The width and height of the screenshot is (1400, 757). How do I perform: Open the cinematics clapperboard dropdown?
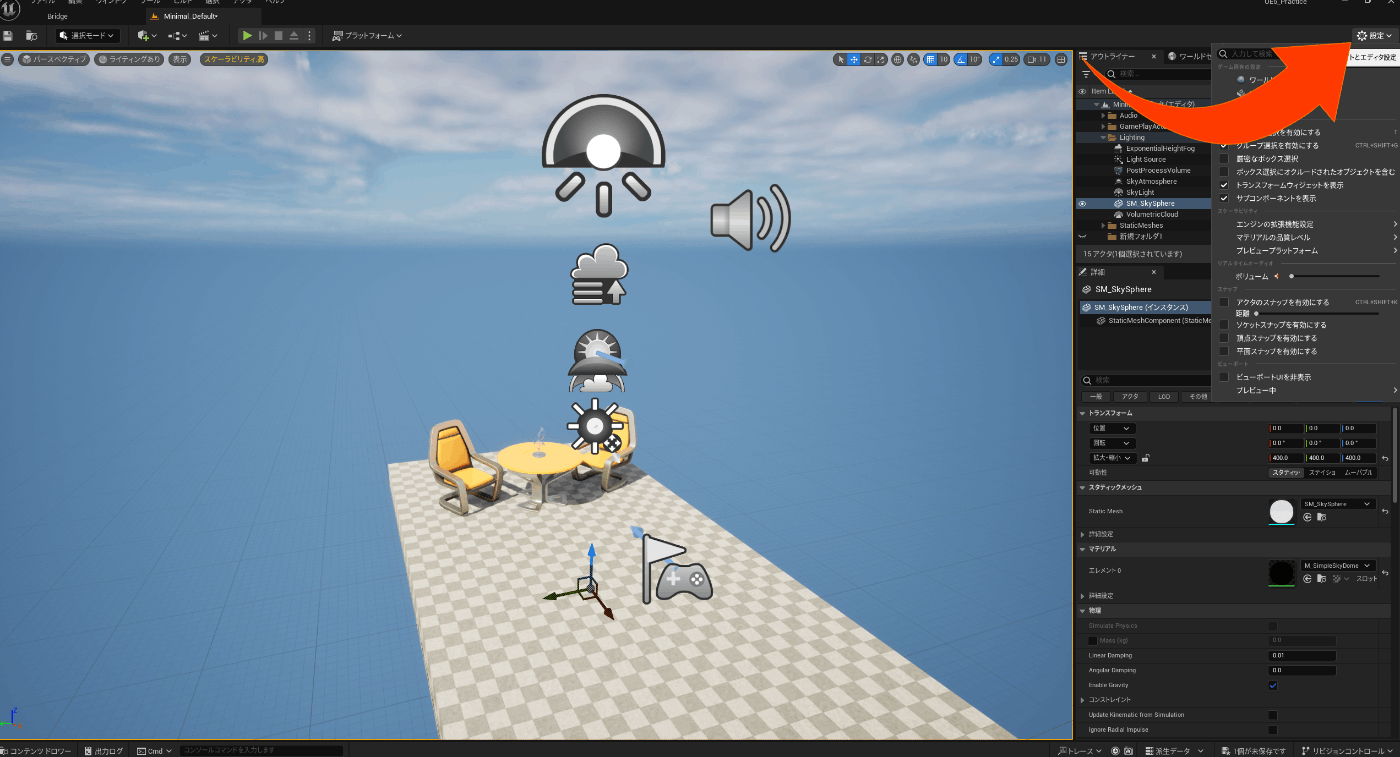tap(209, 35)
